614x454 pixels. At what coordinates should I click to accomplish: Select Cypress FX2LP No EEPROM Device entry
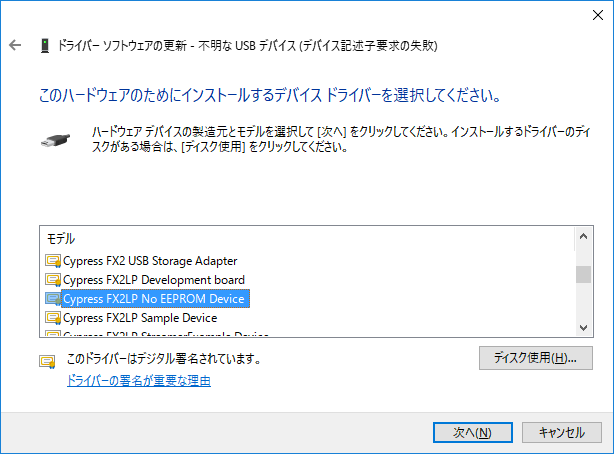(x=155, y=299)
